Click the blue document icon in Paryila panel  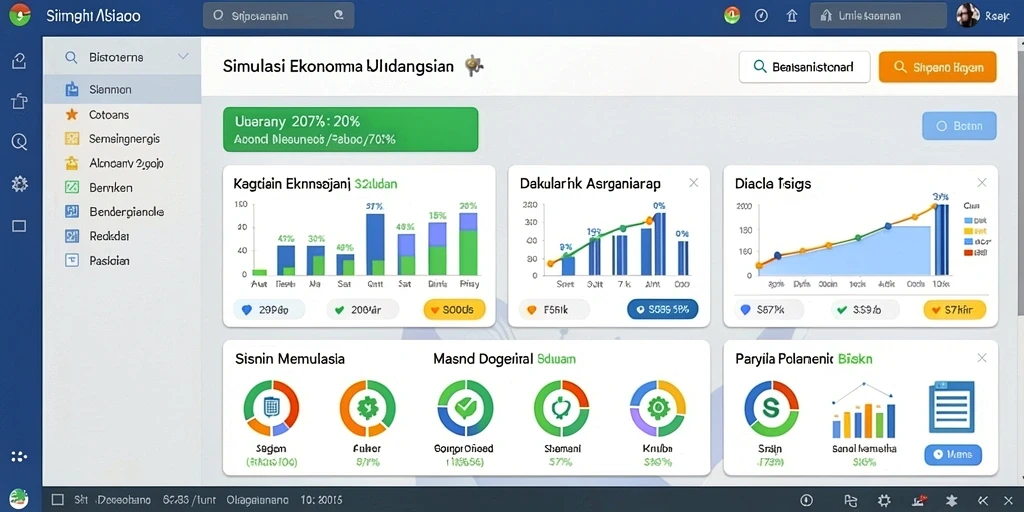[952, 408]
